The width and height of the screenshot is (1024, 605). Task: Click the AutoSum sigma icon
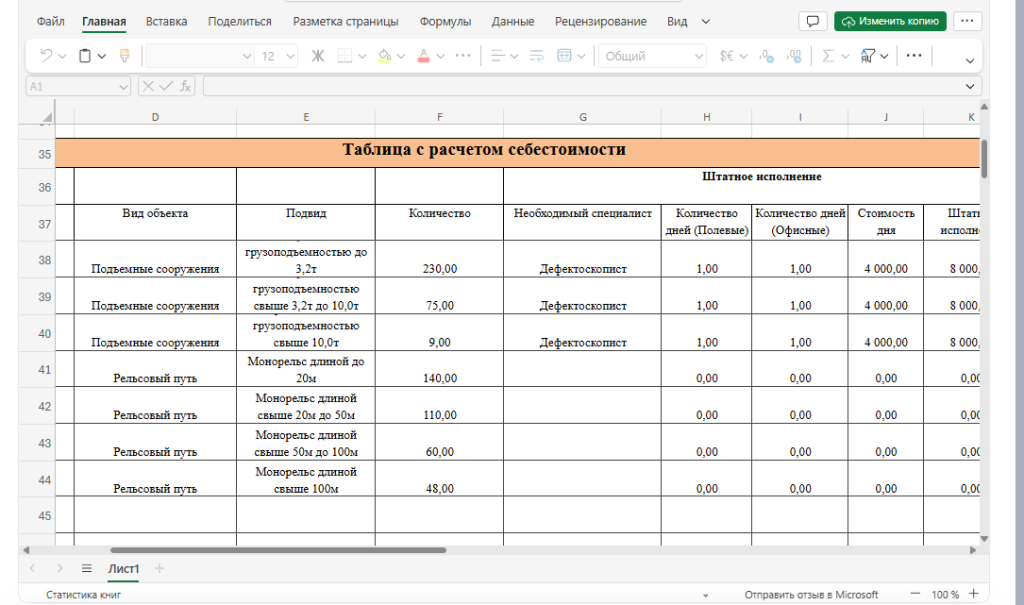(x=828, y=56)
